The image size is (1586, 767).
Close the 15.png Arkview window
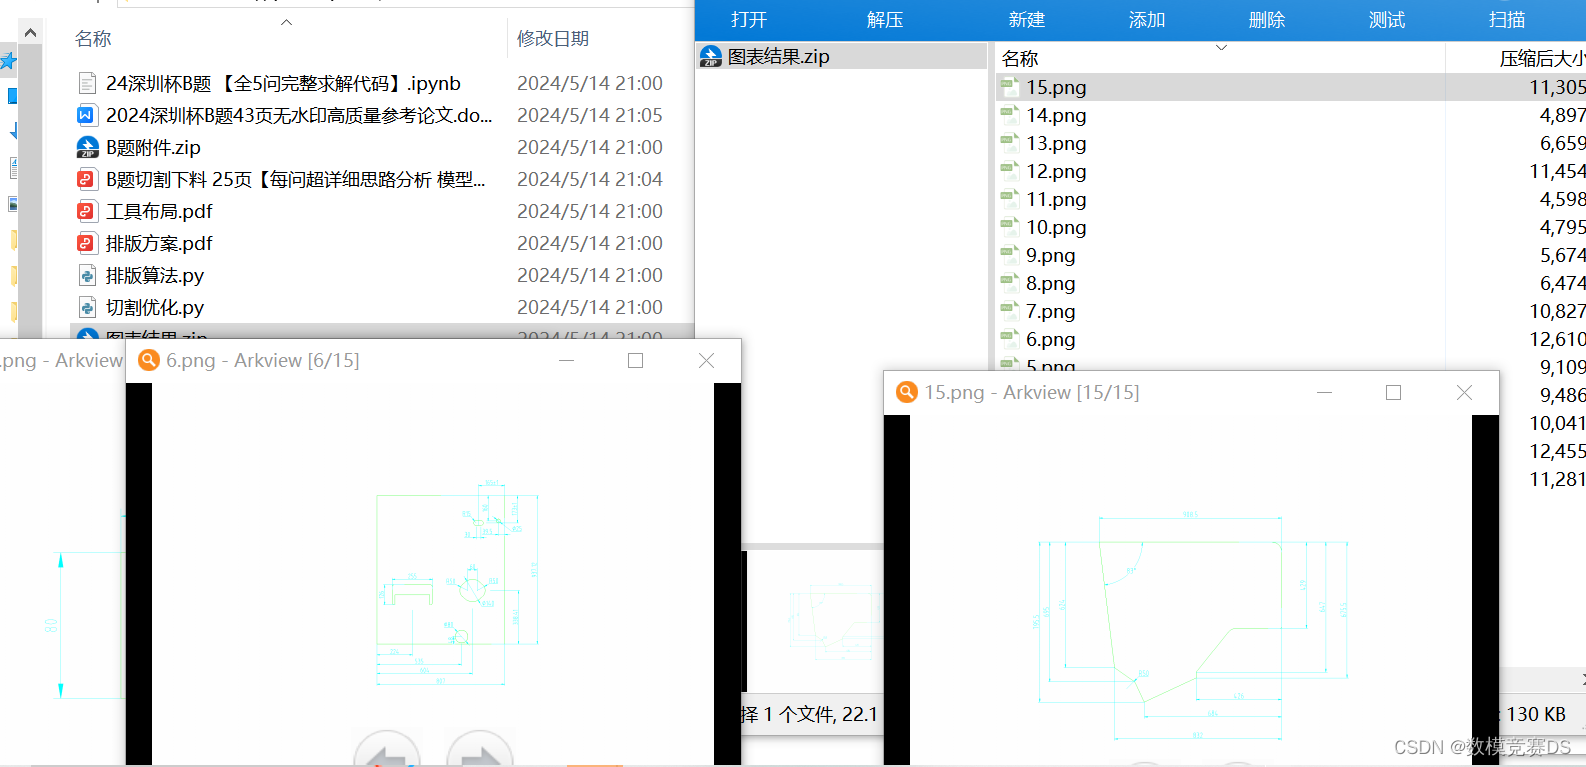[1464, 392]
